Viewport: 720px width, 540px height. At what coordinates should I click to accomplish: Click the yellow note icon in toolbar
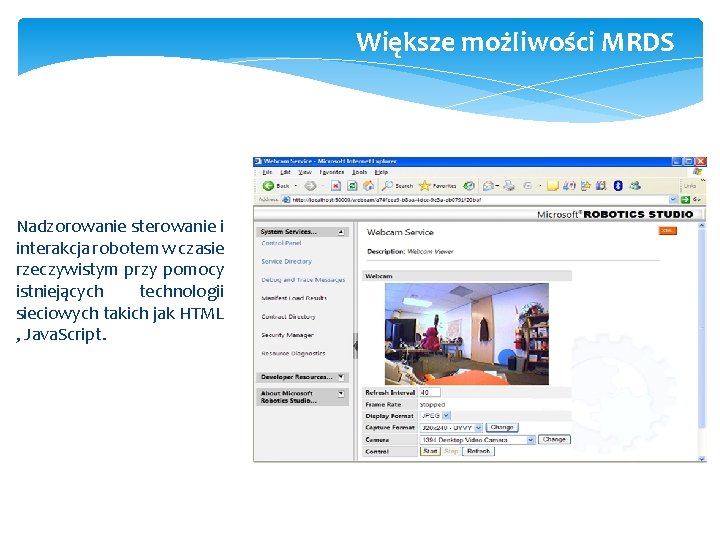click(553, 186)
